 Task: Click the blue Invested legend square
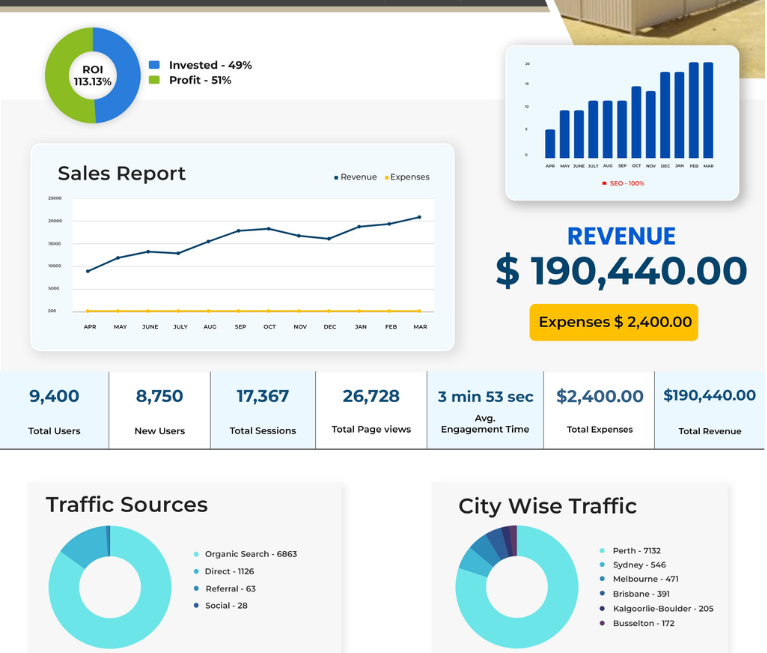coord(154,65)
